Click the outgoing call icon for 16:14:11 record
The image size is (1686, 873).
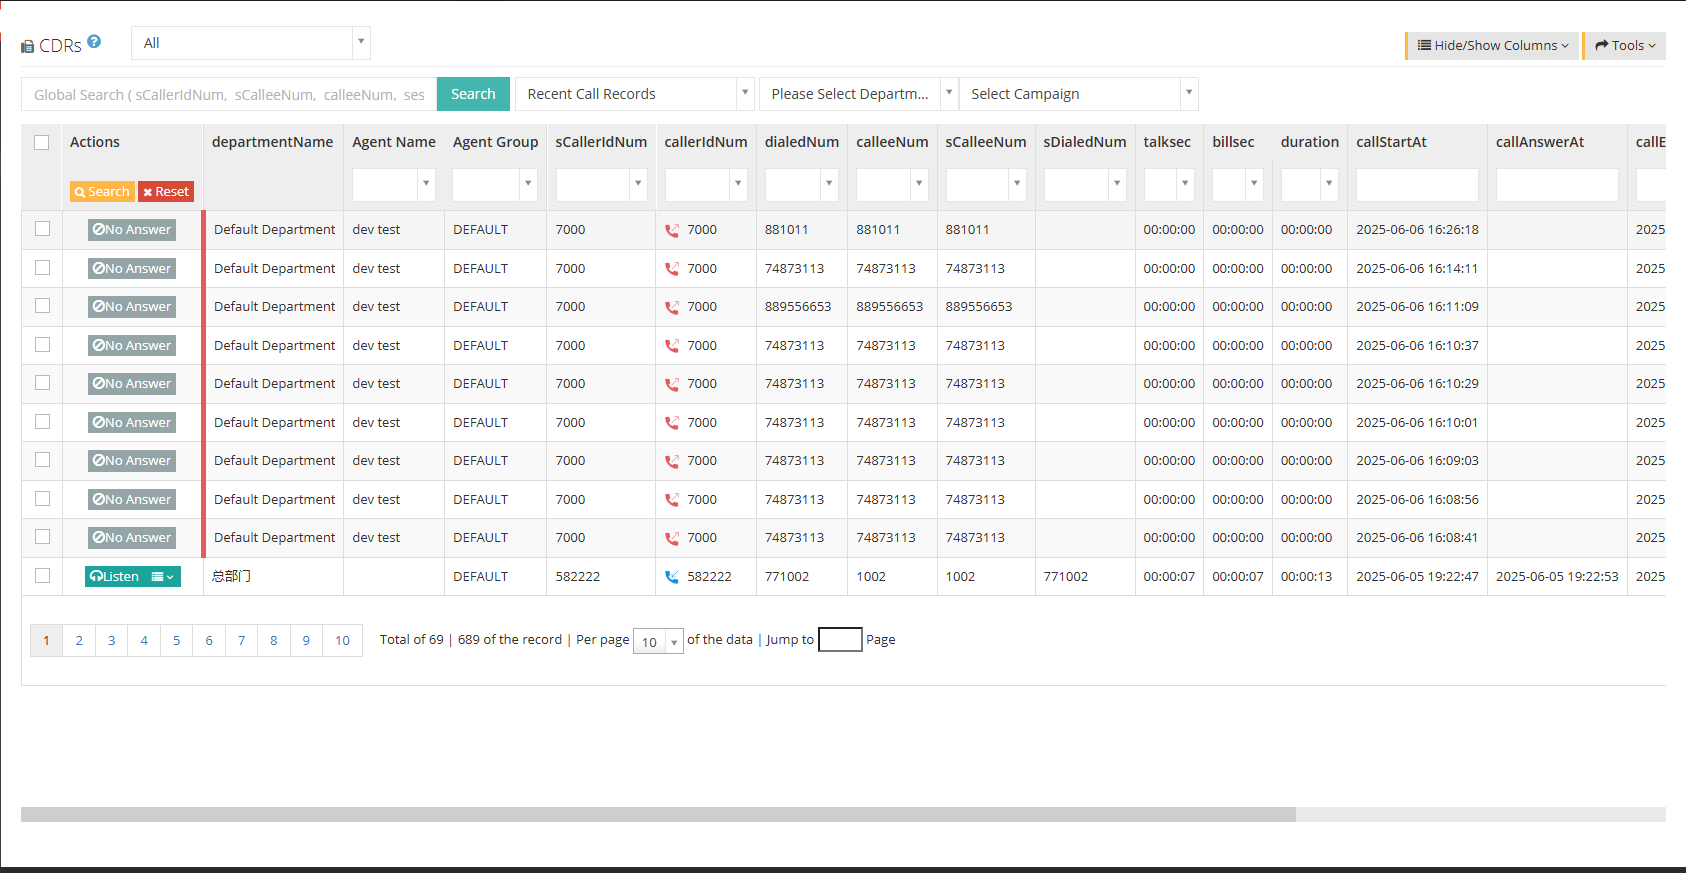coord(672,269)
